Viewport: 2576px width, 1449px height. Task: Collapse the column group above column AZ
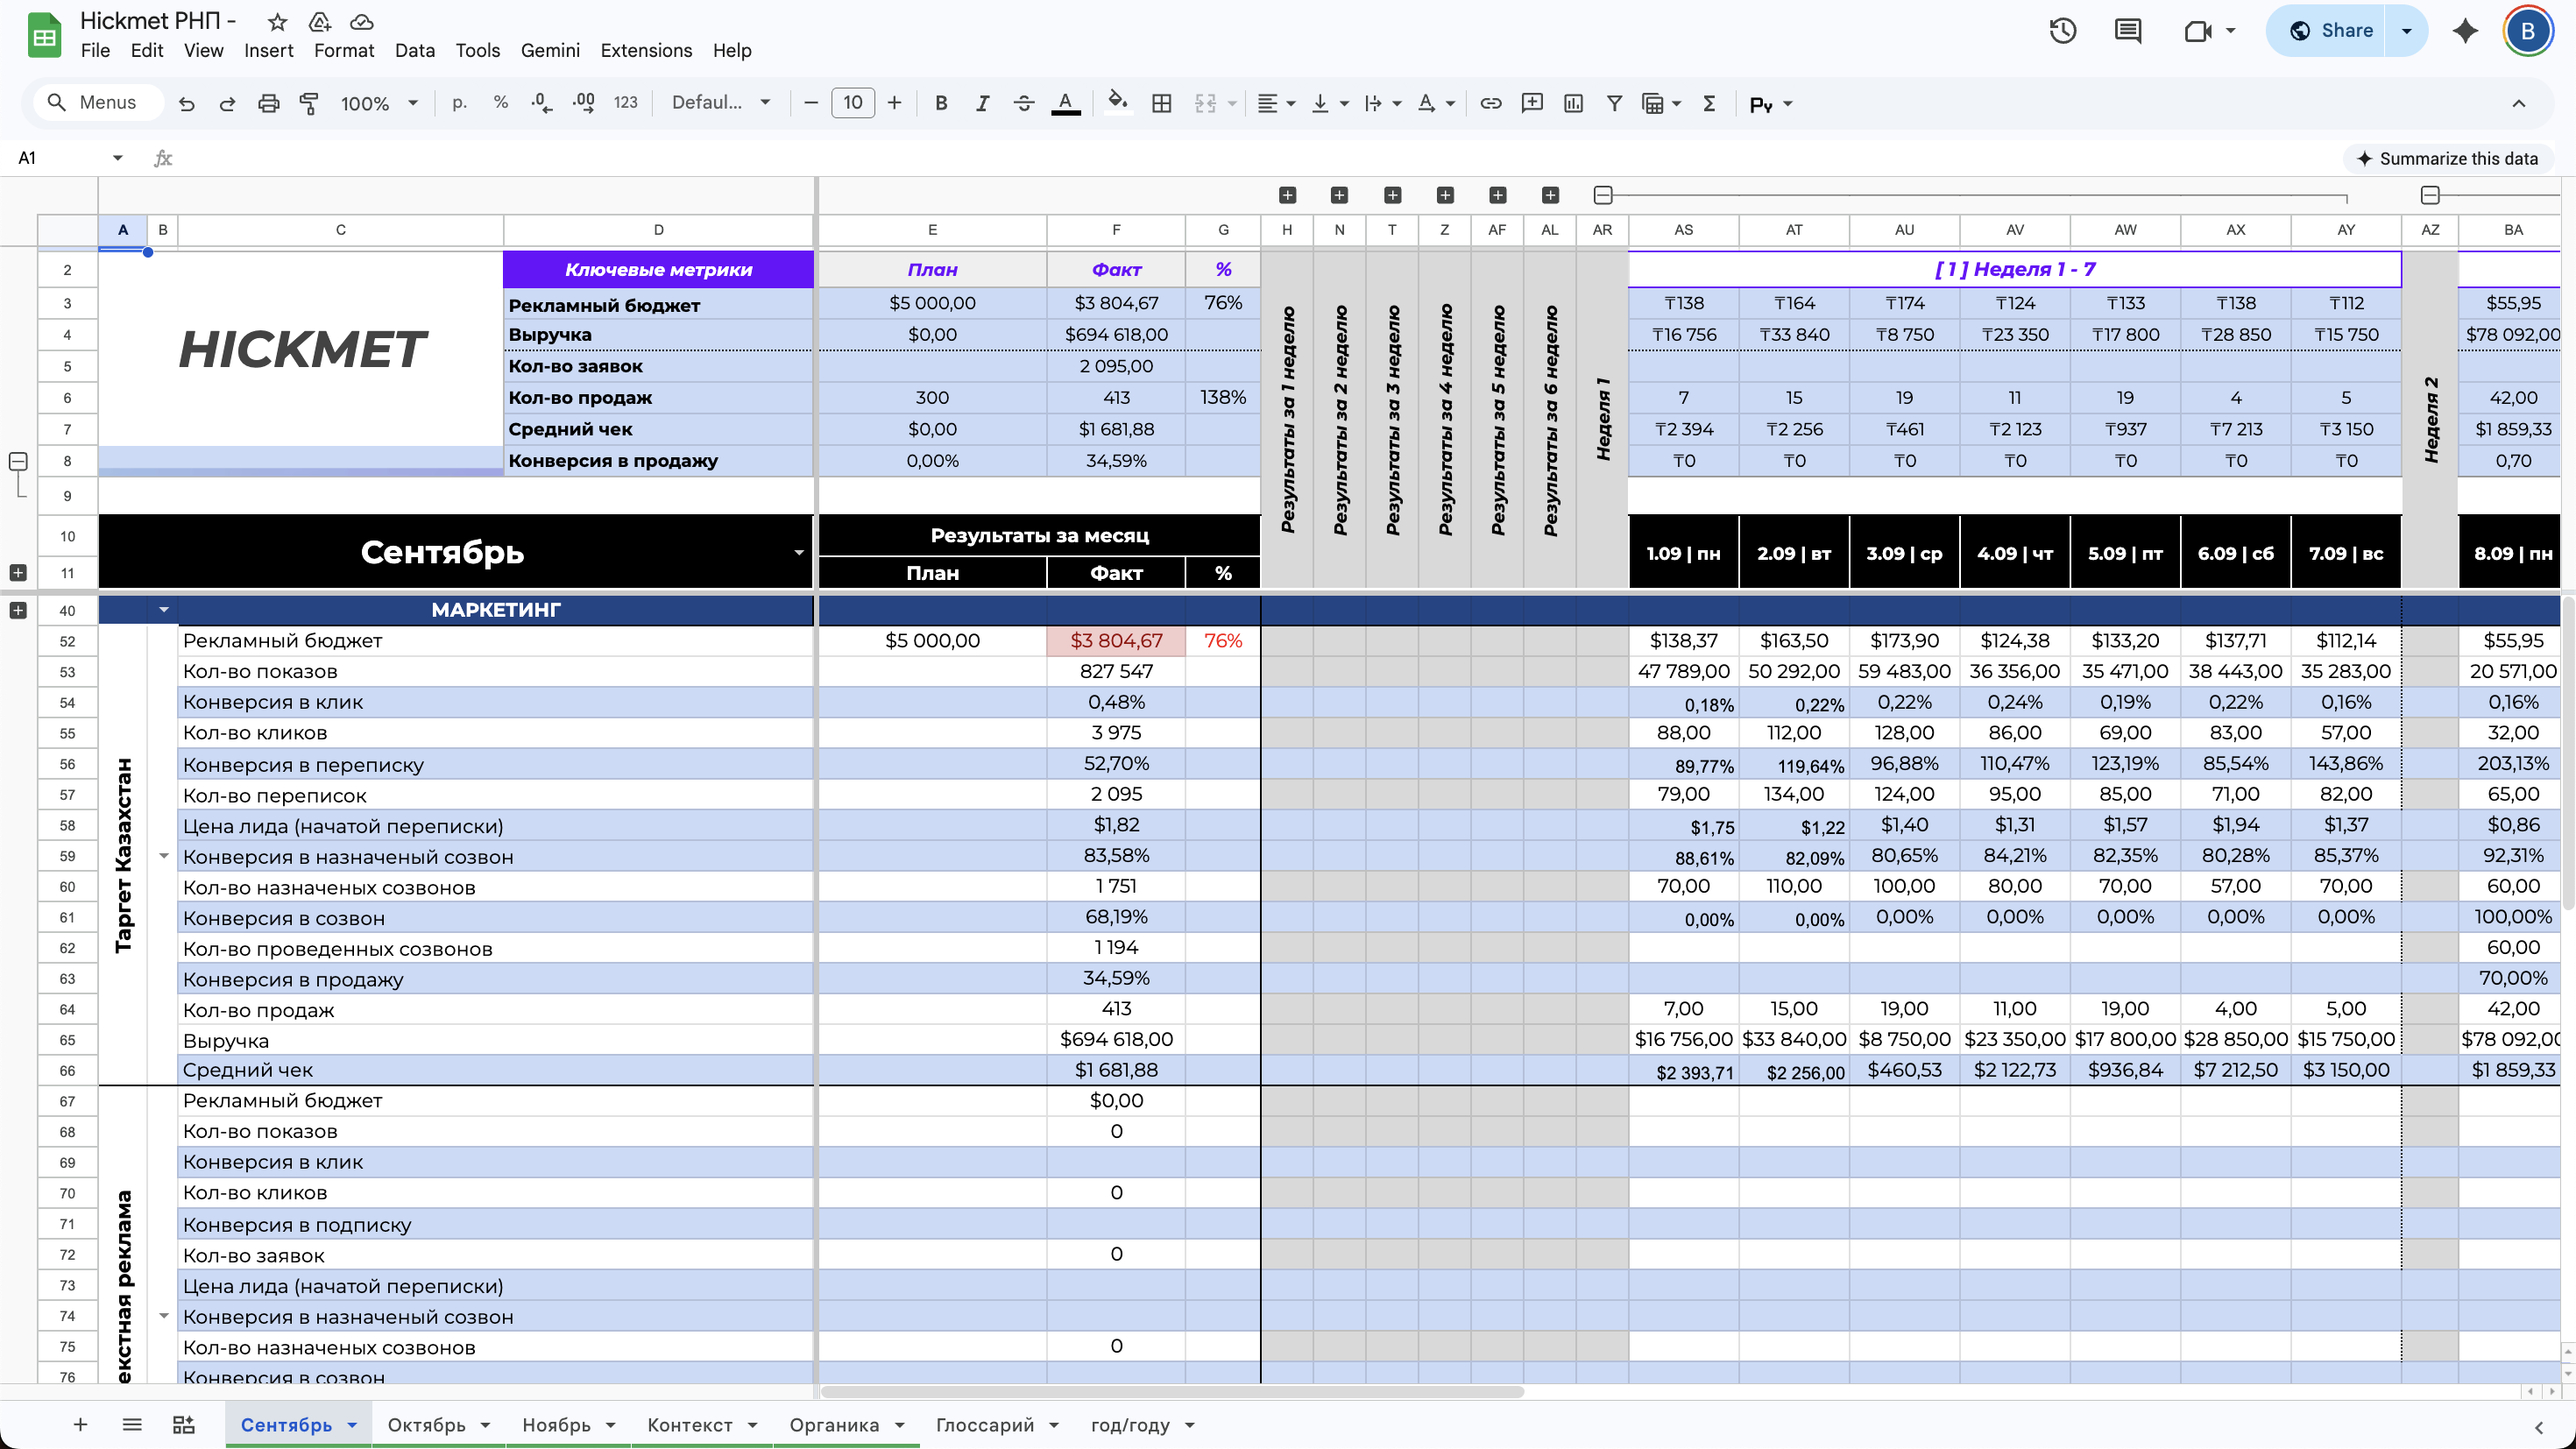pos(2430,195)
